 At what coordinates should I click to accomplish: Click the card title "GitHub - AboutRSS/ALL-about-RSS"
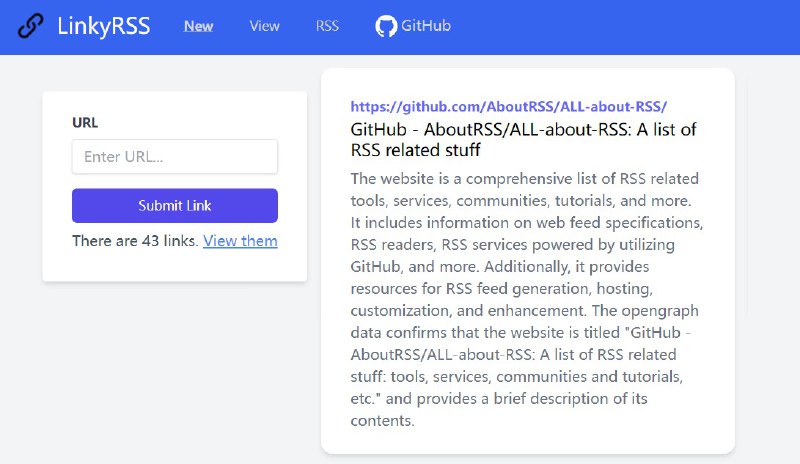[x=523, y=140]
